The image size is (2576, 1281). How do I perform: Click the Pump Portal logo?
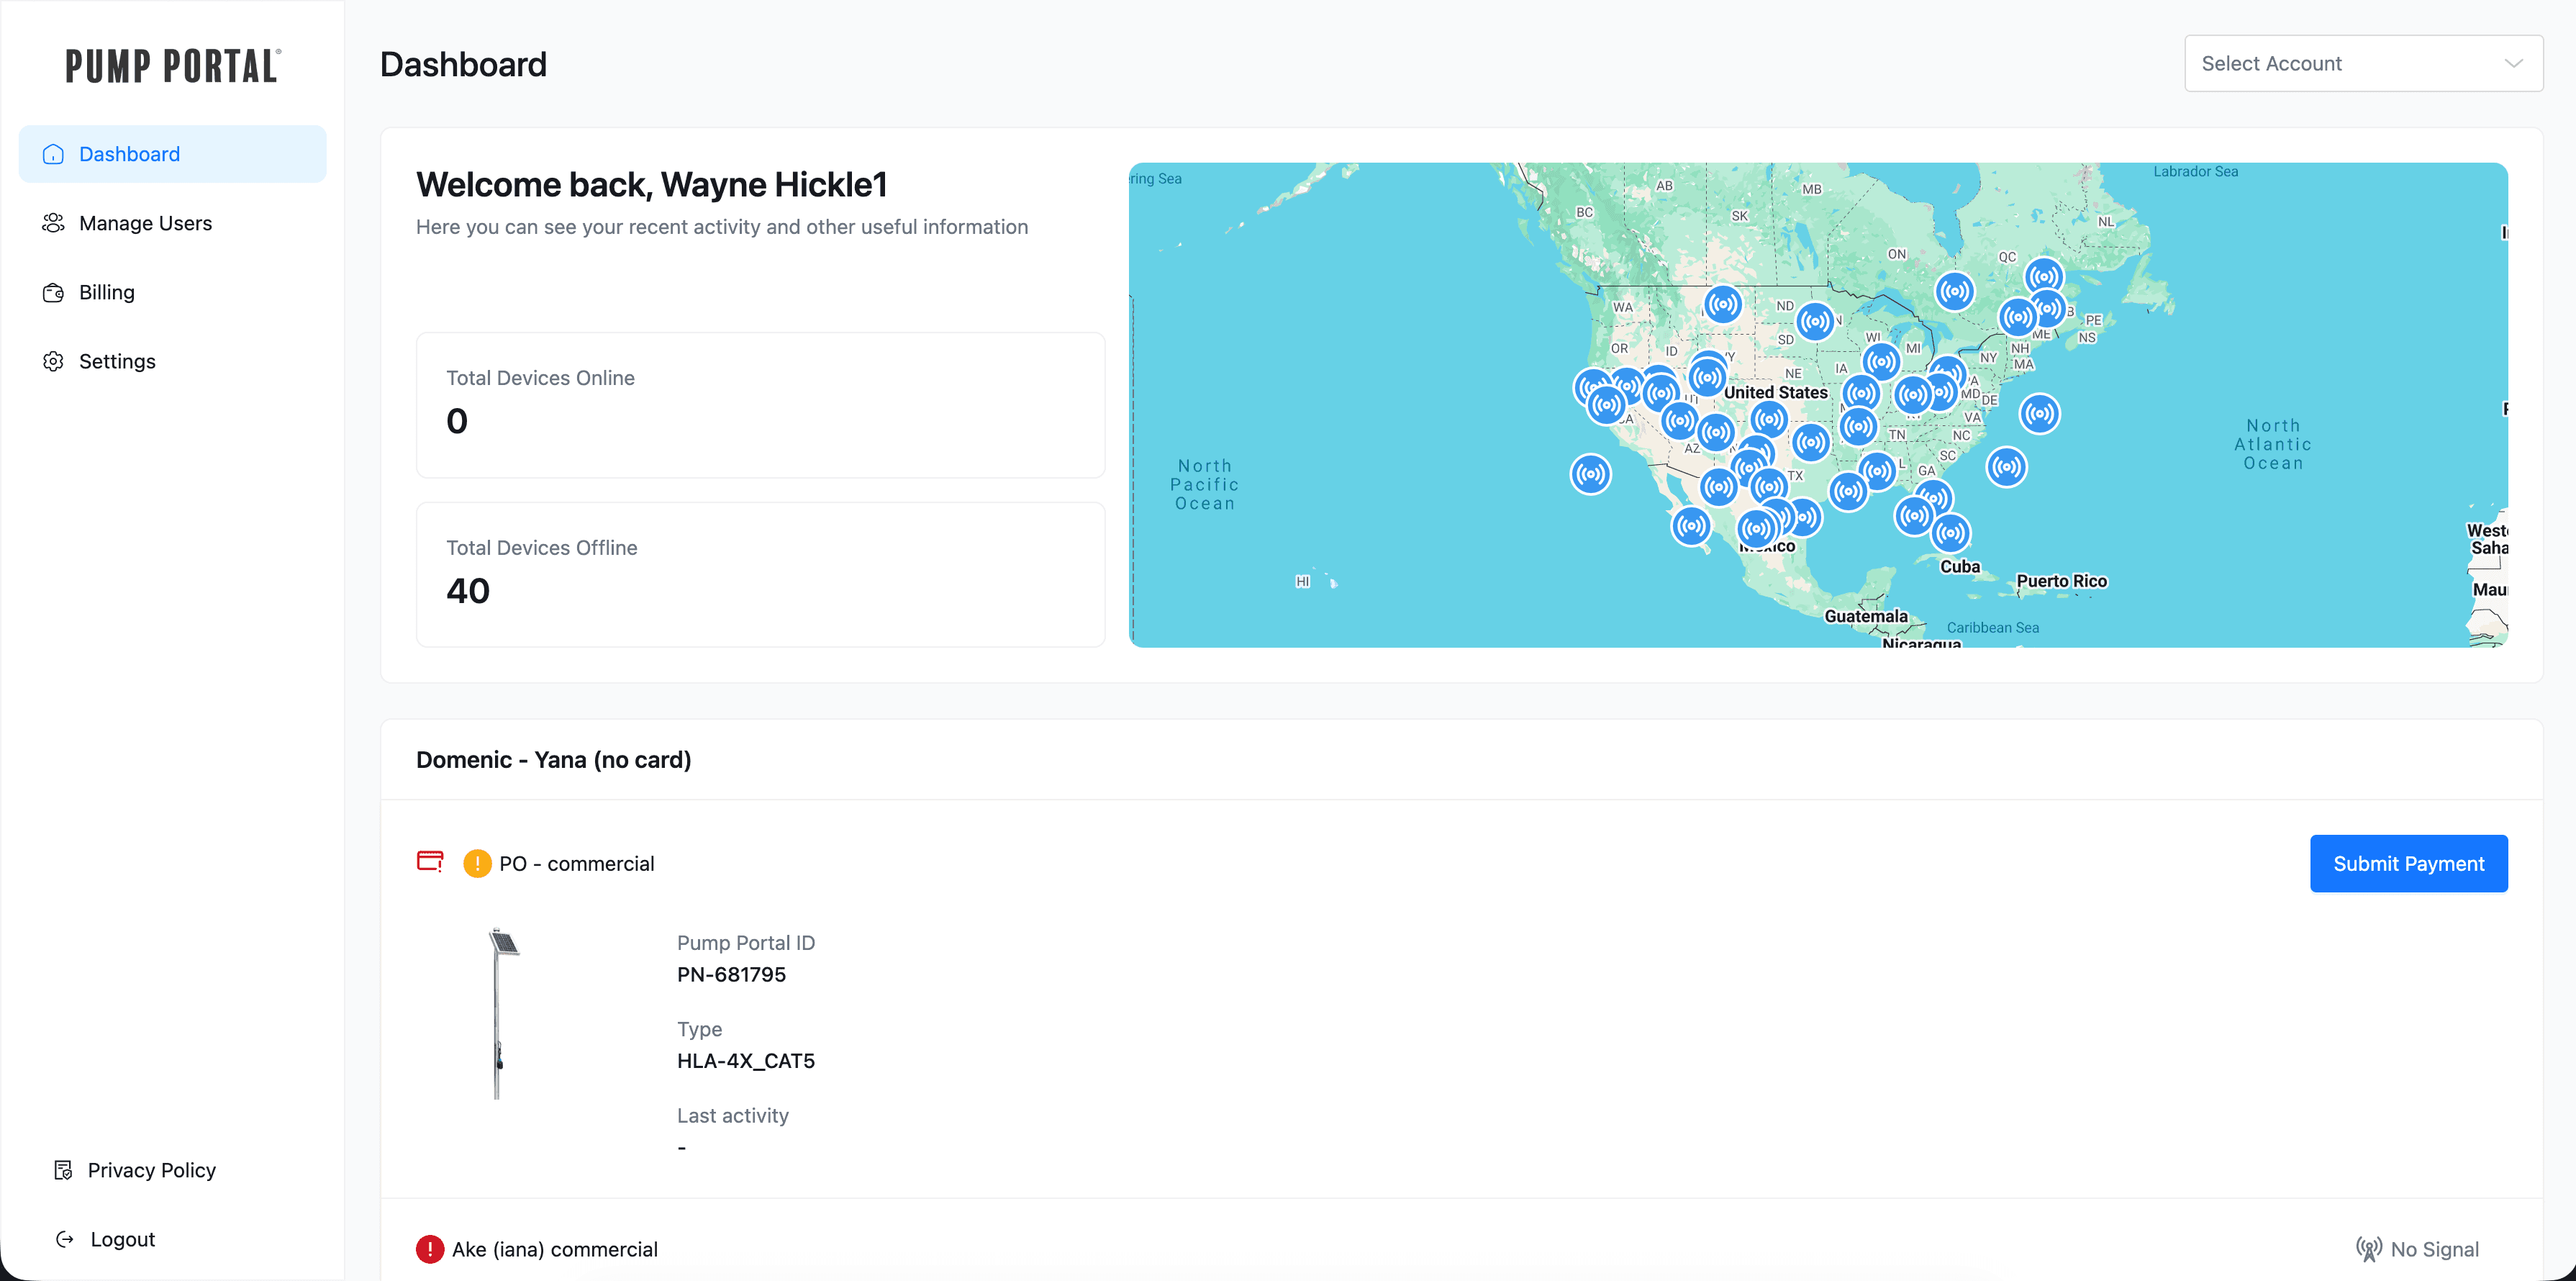click(173, 66)
